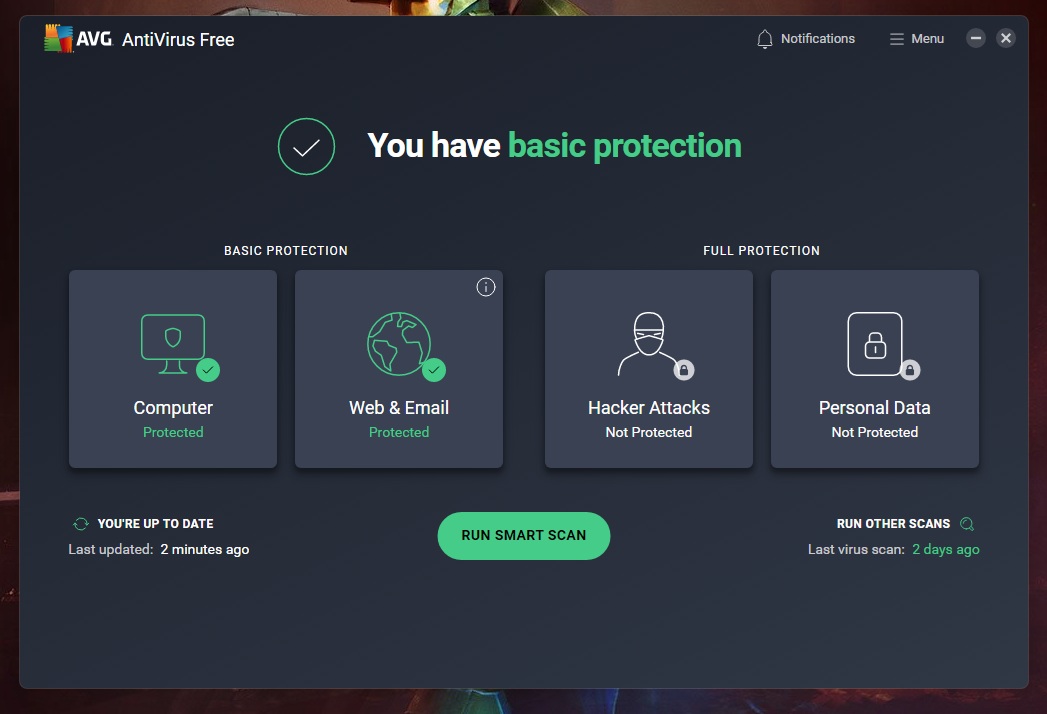Open the Notifications bell icon

click(765, 39)
